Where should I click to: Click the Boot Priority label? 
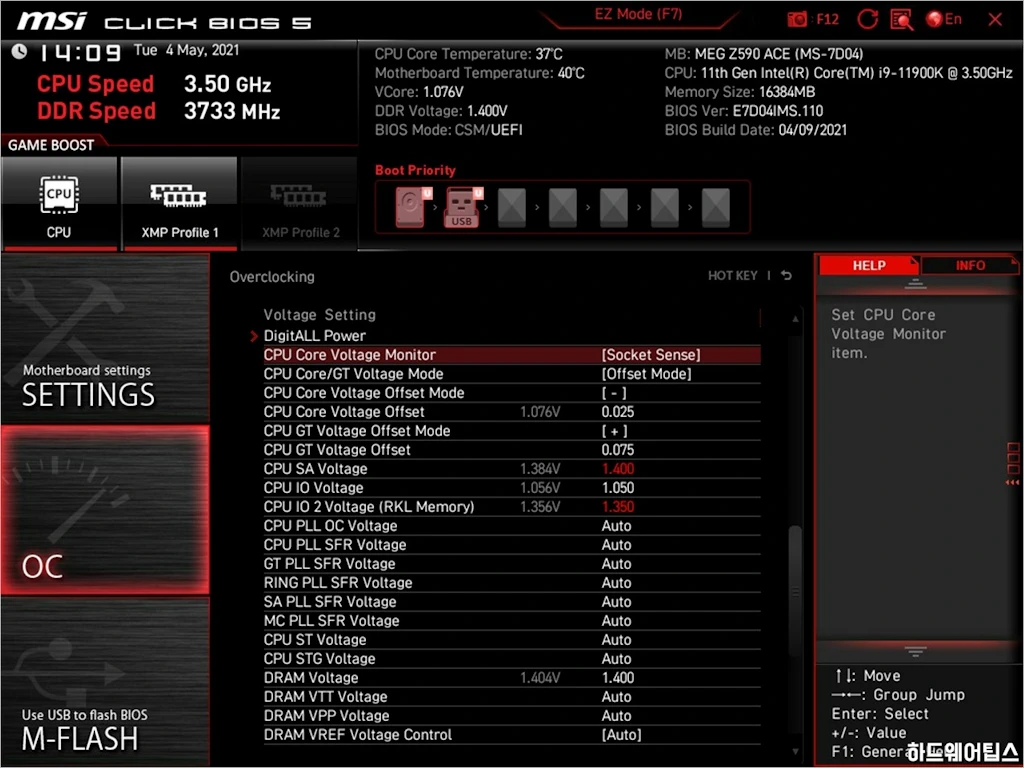pyautogui.click(x=415, y=170)
